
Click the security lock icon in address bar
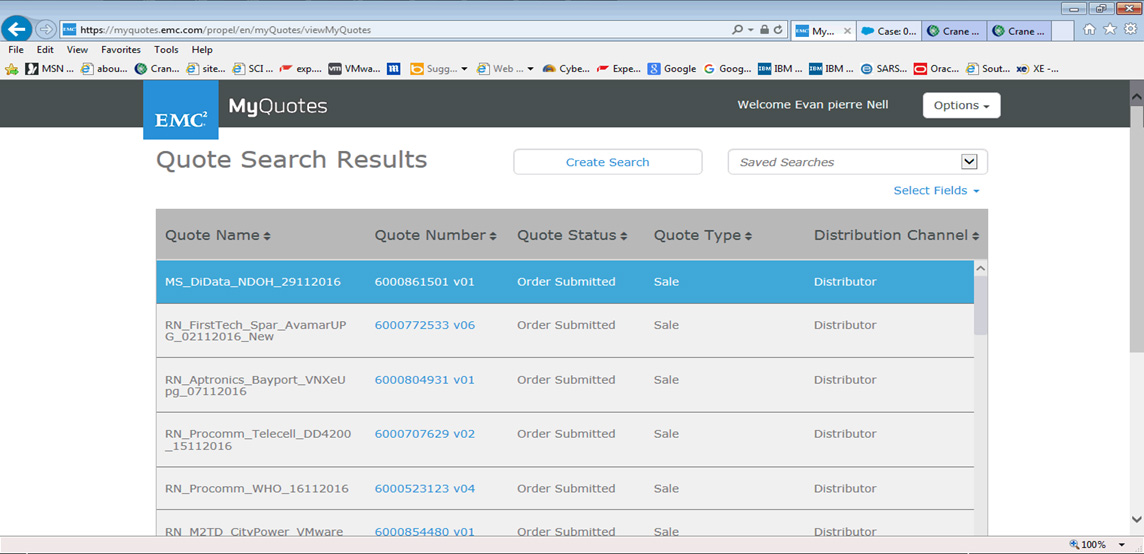[764, 30]
